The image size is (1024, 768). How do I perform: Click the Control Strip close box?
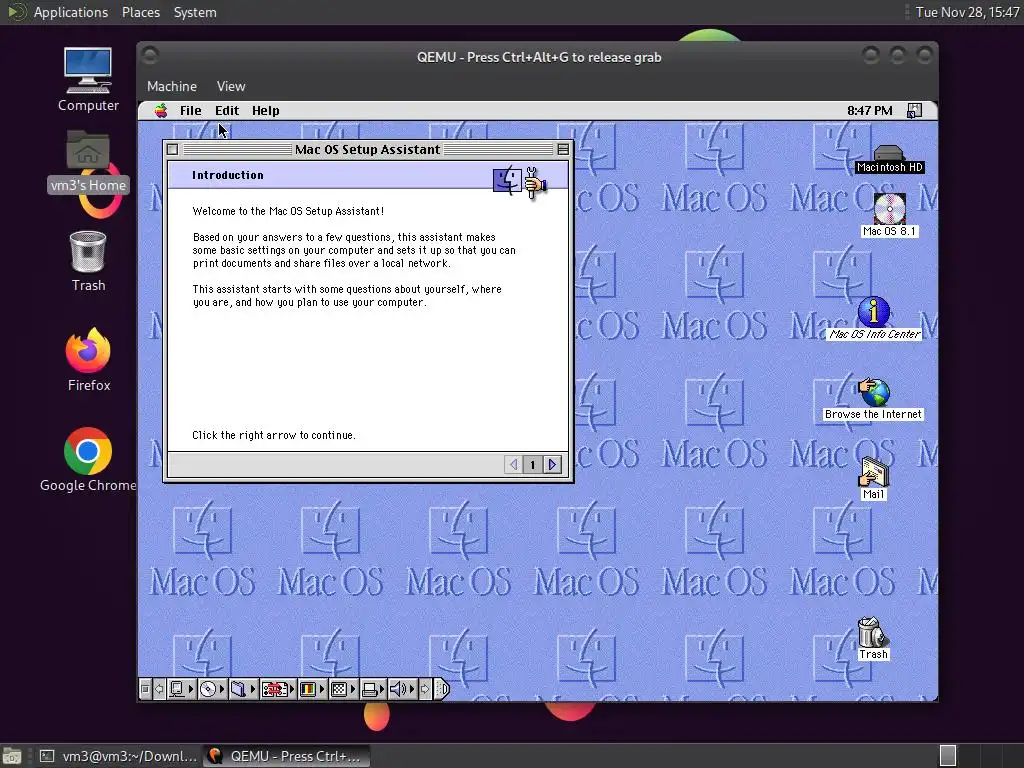[x=145, y=689]
